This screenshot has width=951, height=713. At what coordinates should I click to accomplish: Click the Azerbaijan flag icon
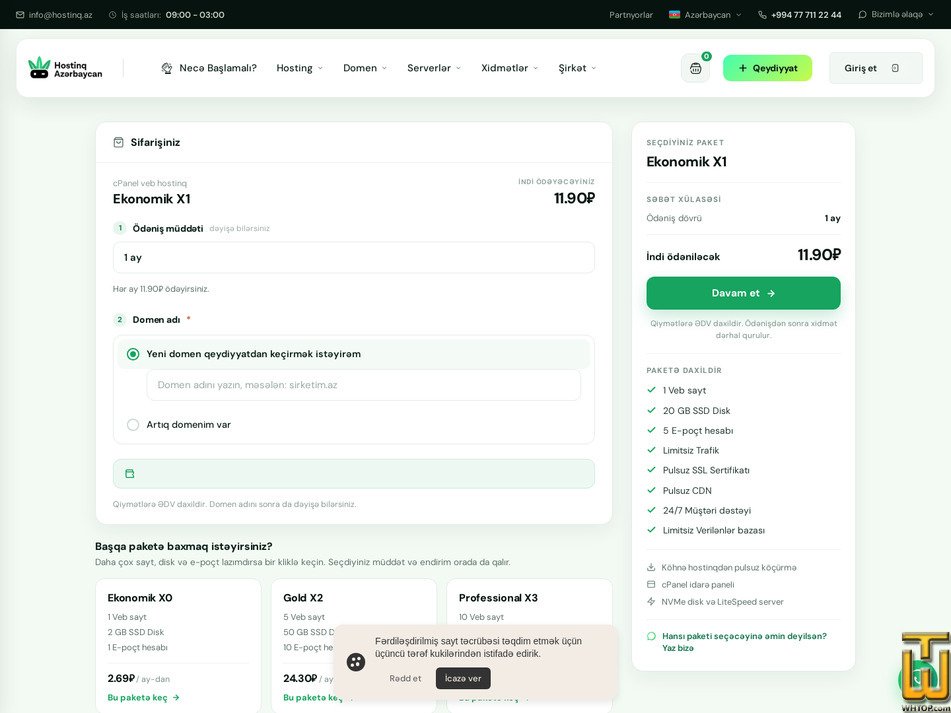(x=674, y=15)
